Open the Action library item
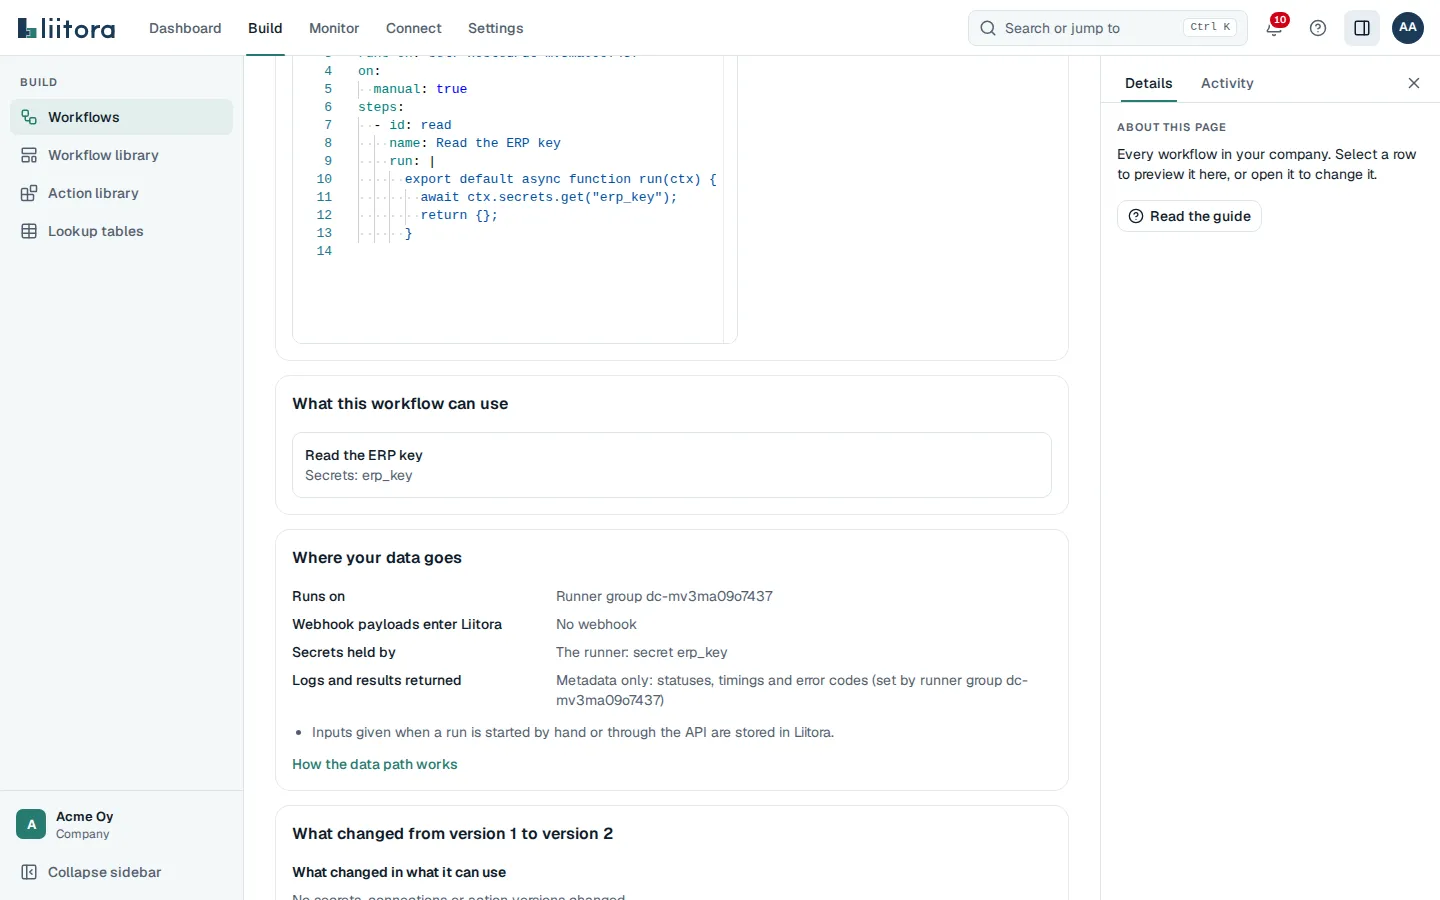This screenshot has width=1440, height=900. [x=121, y=193]
